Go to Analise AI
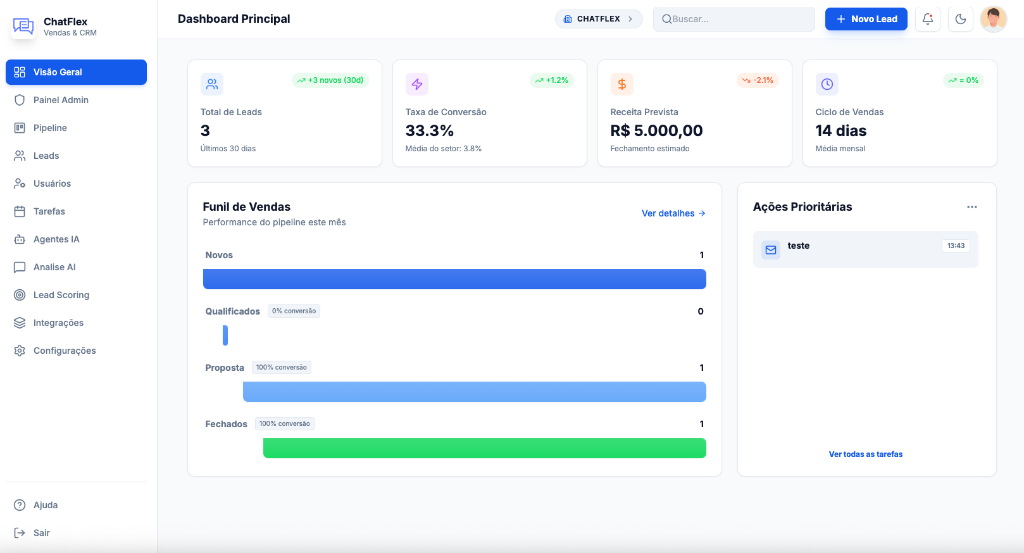 point(76,267)
